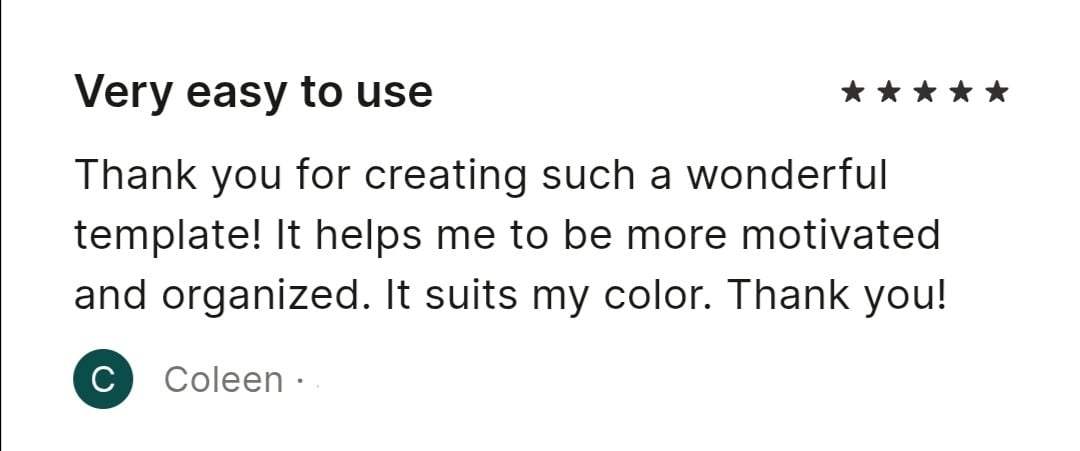Click the word creating in the review
Screen dimensions: 1080x451
tap(446, 176)
